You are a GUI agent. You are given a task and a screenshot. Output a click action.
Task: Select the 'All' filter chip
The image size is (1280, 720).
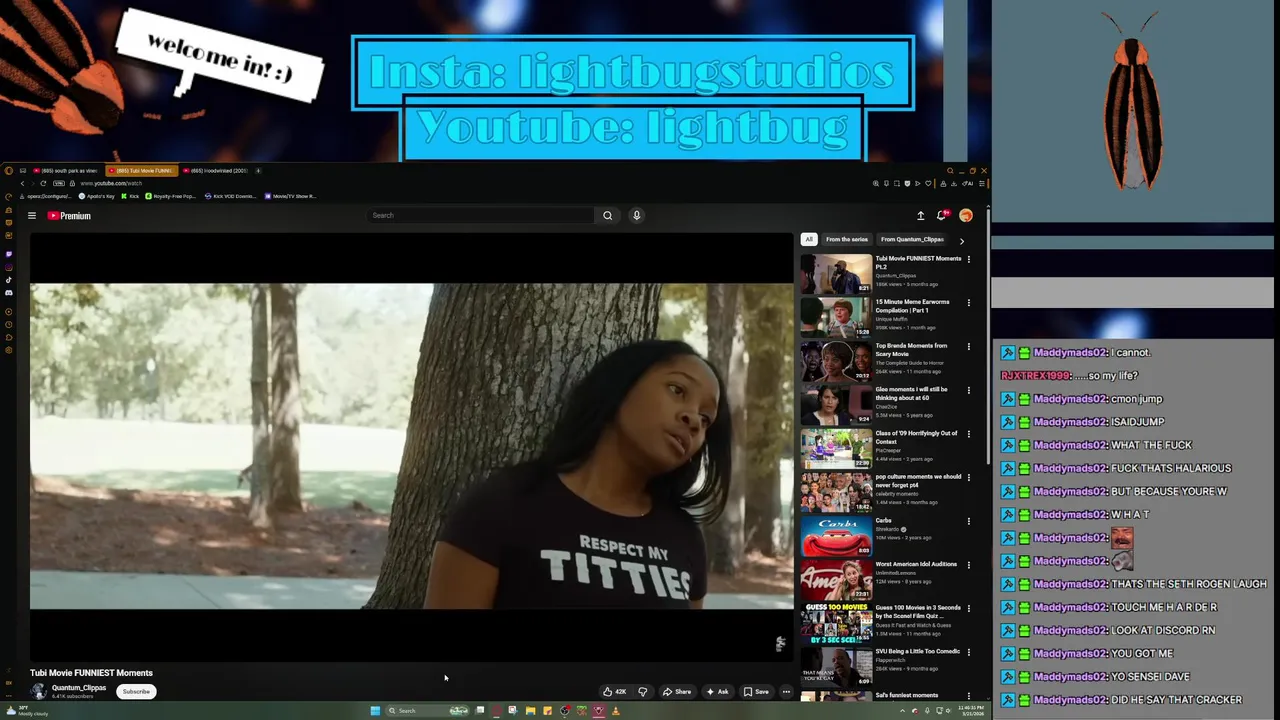pos(809,239)
